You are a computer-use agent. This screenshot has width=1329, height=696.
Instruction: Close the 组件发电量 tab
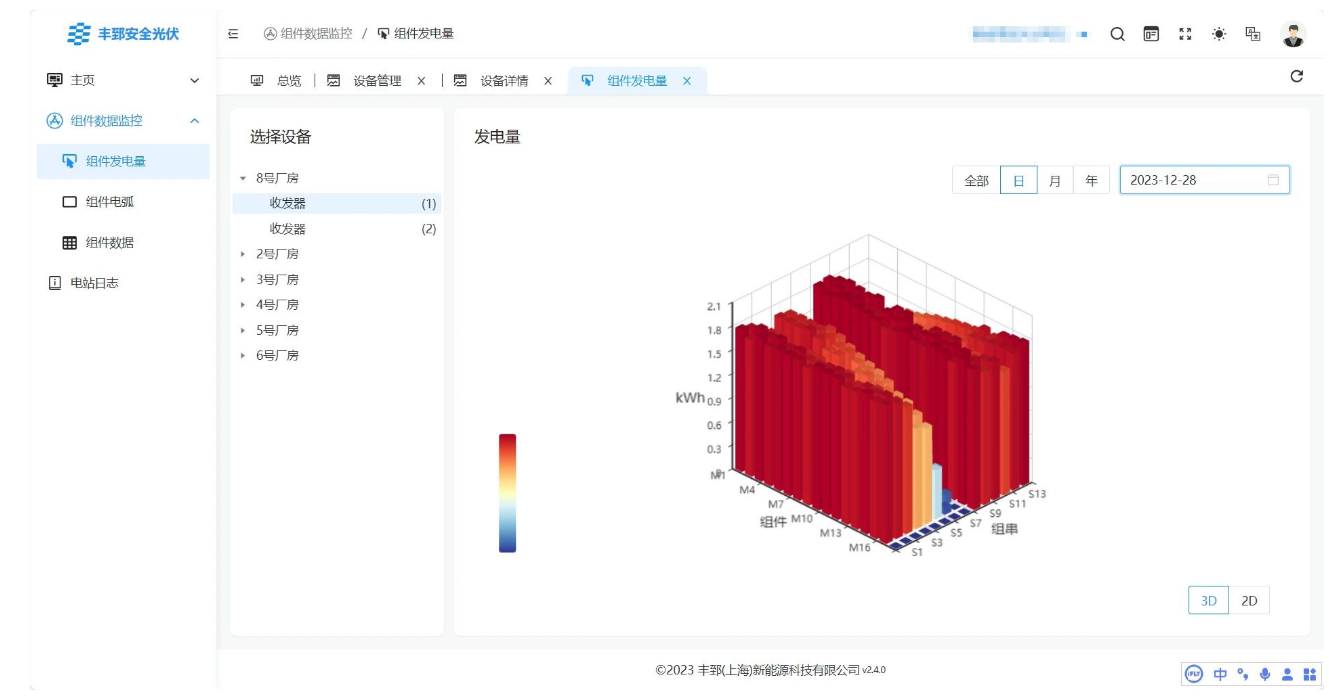[x=687, y=81]
